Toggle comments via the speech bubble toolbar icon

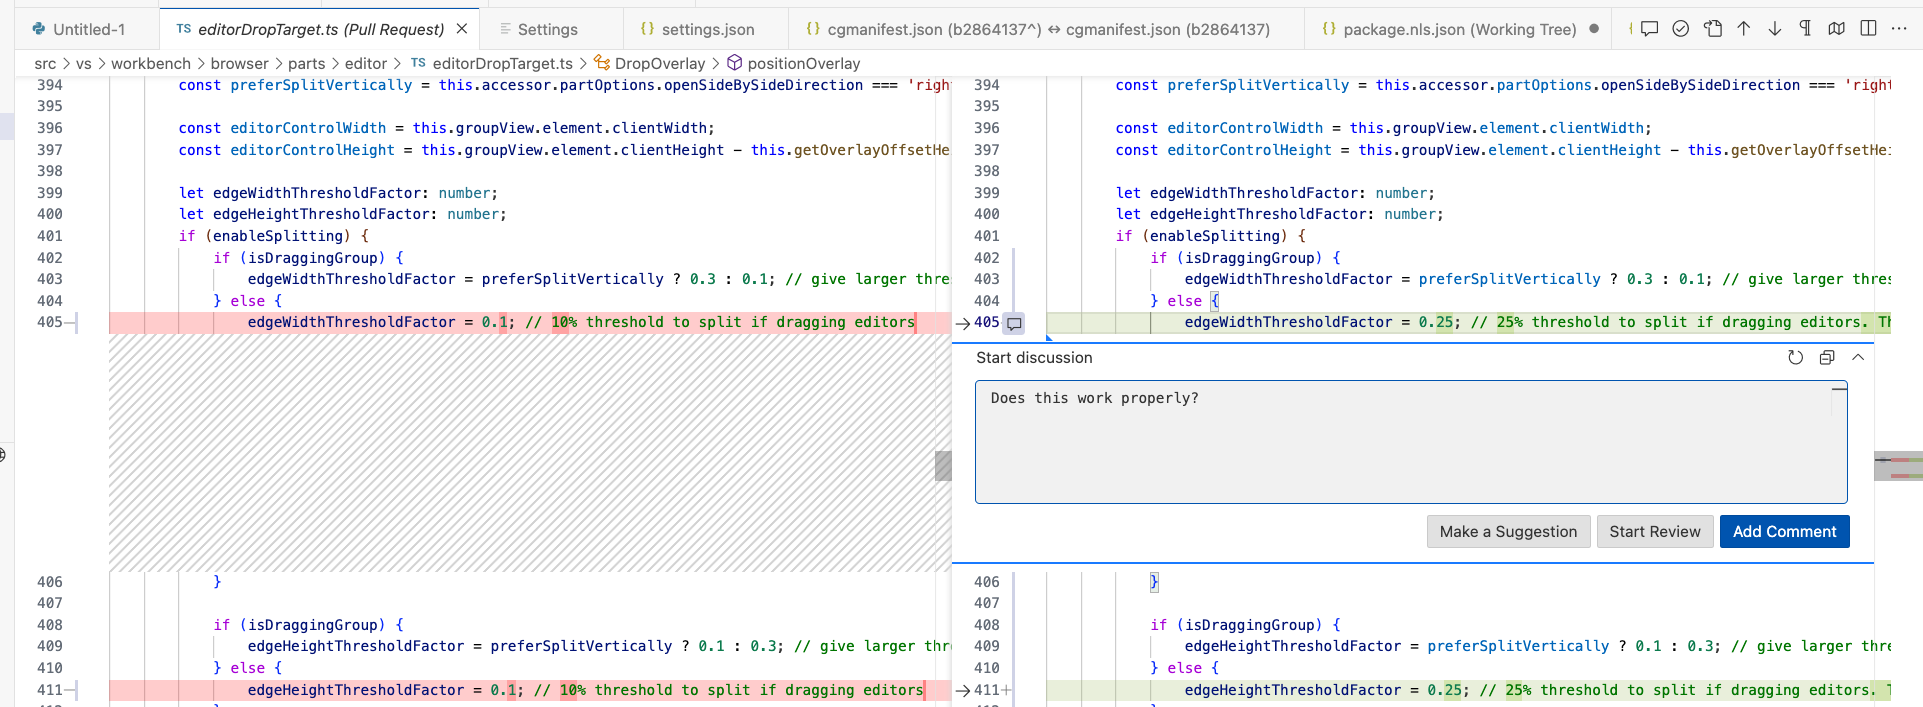coord(1650,29)
